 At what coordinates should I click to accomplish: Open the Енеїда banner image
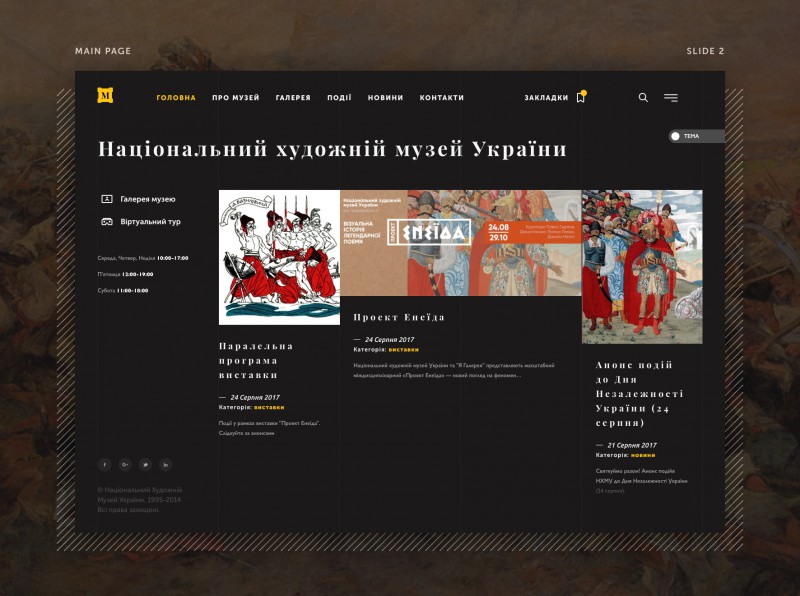(461, 243)
